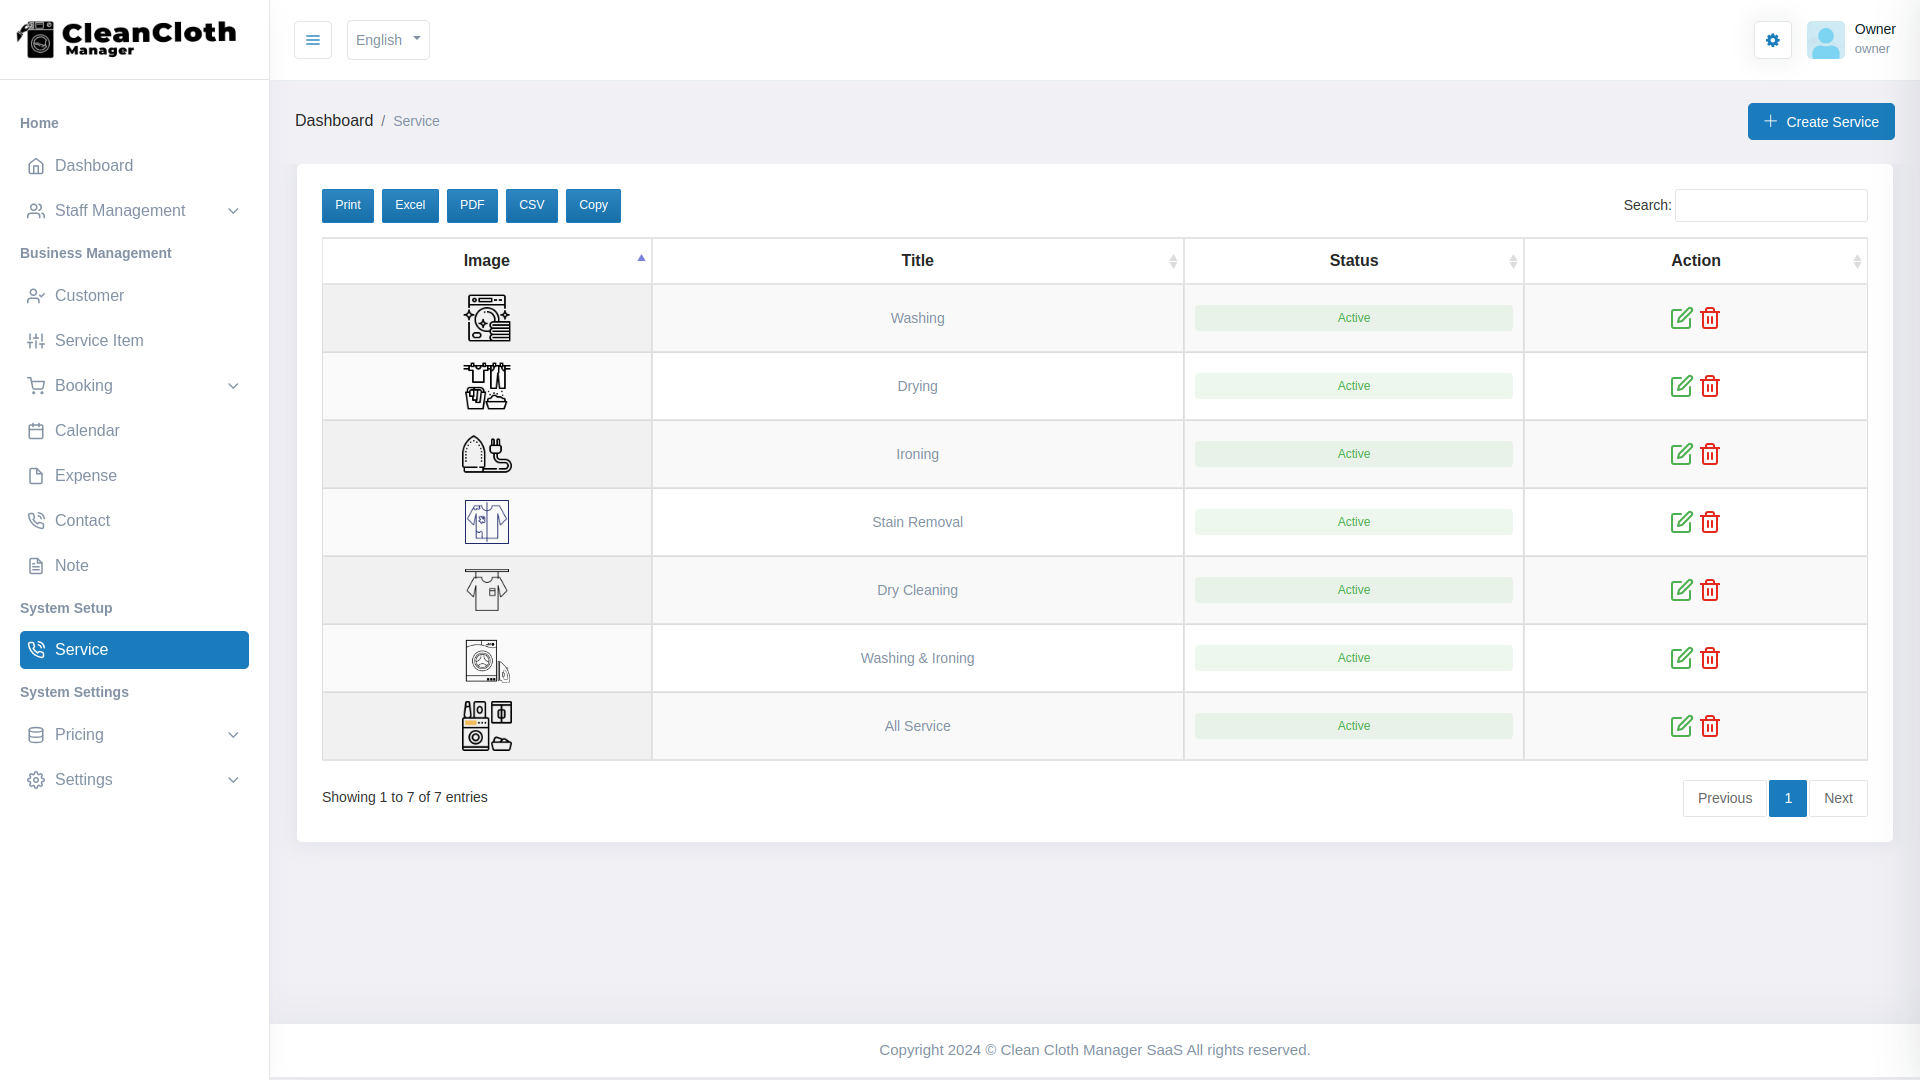Image resolution: width=1920 pixels, height=1080 pixels.
Task: Toggle the Active status for Dry Cleaning
Action: pyautogui.click(x=1353, y=590)
